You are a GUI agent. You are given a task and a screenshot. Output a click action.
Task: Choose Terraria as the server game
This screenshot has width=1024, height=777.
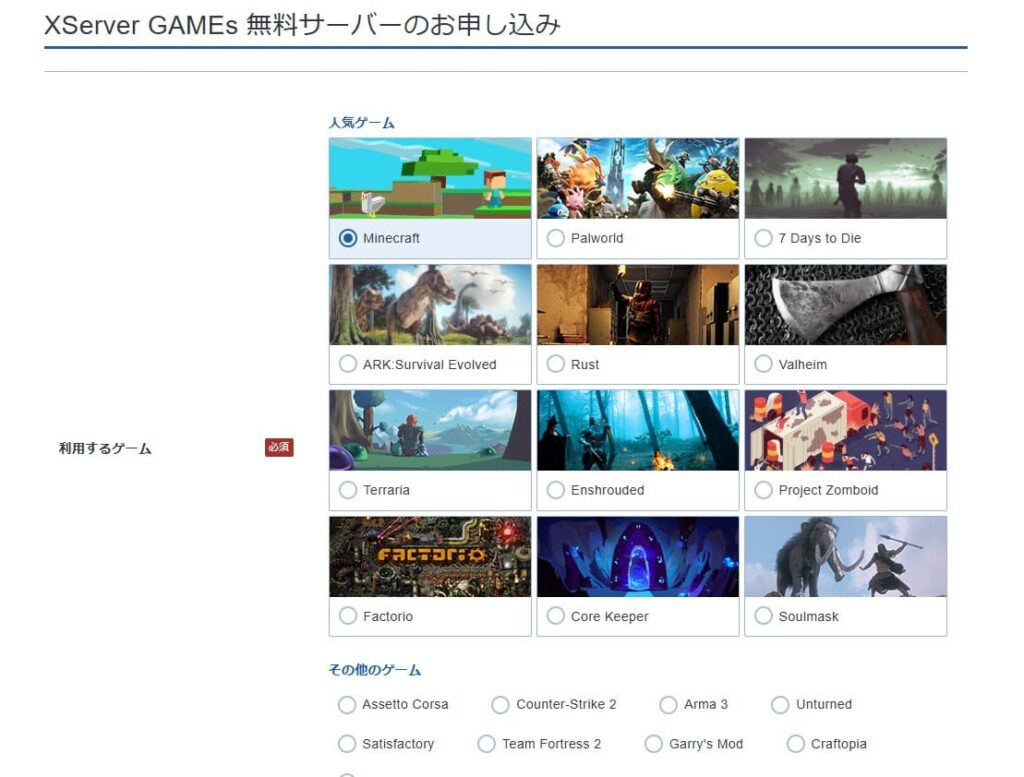[x=348, y=490]
